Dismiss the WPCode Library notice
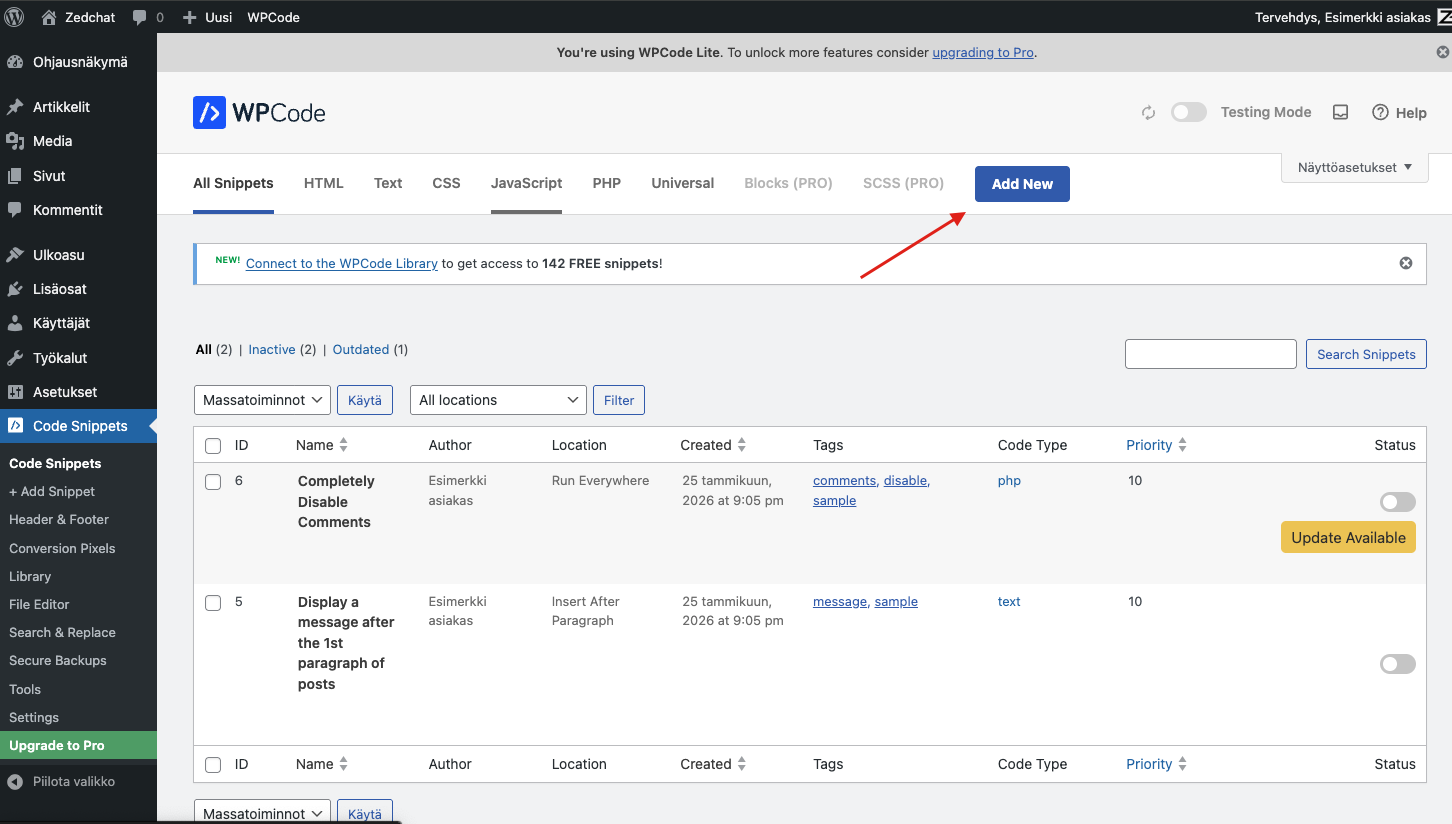The image size is (1452, 824). (1406, 263)
